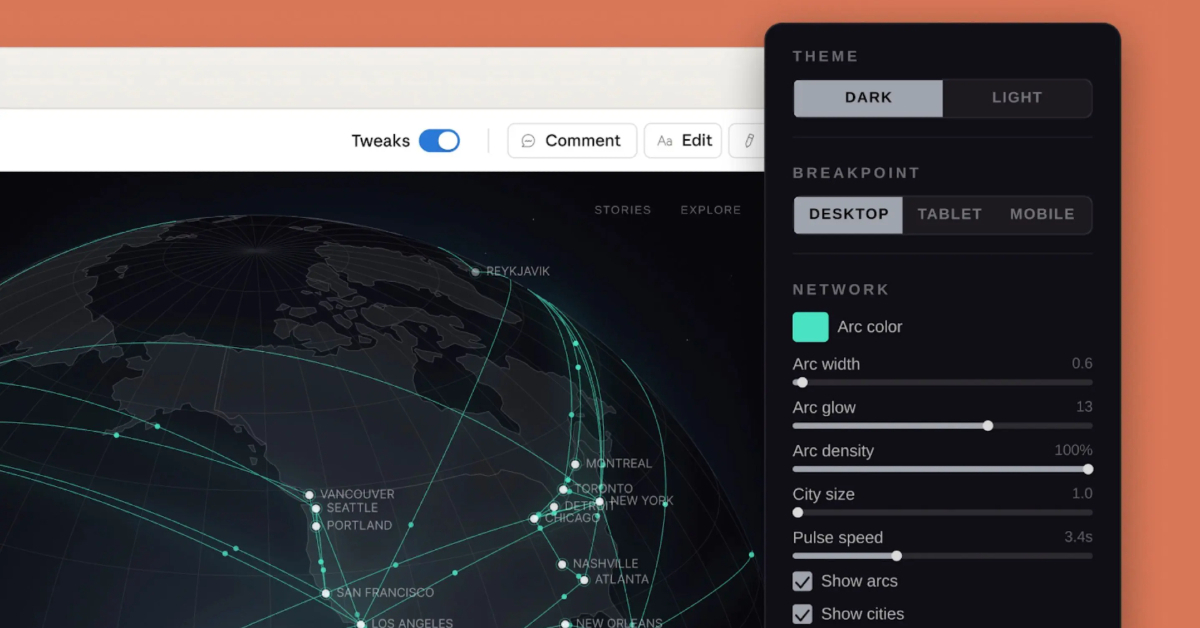Go to the Explore navigation item
This screenshot has height=628, width=1200.
[711, 210]
